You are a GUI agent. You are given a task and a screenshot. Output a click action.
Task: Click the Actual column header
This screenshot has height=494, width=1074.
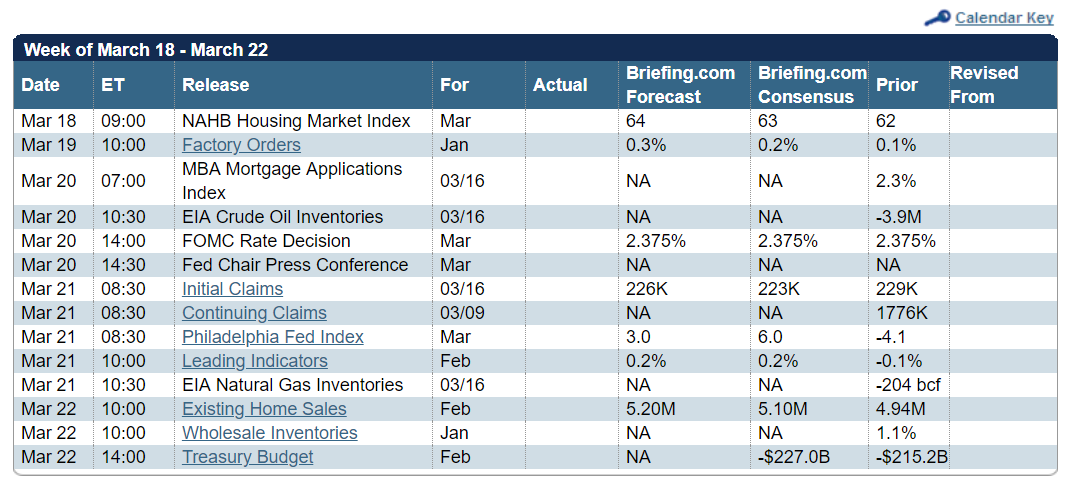[560, 85]
